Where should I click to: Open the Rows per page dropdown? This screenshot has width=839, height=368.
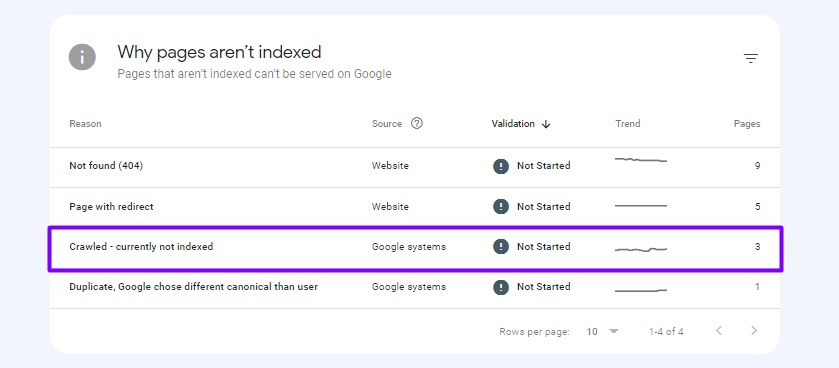click(602, 332)
